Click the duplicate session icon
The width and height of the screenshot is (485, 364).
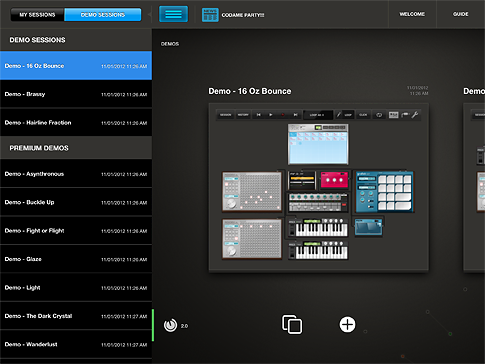tap(292, 324)
